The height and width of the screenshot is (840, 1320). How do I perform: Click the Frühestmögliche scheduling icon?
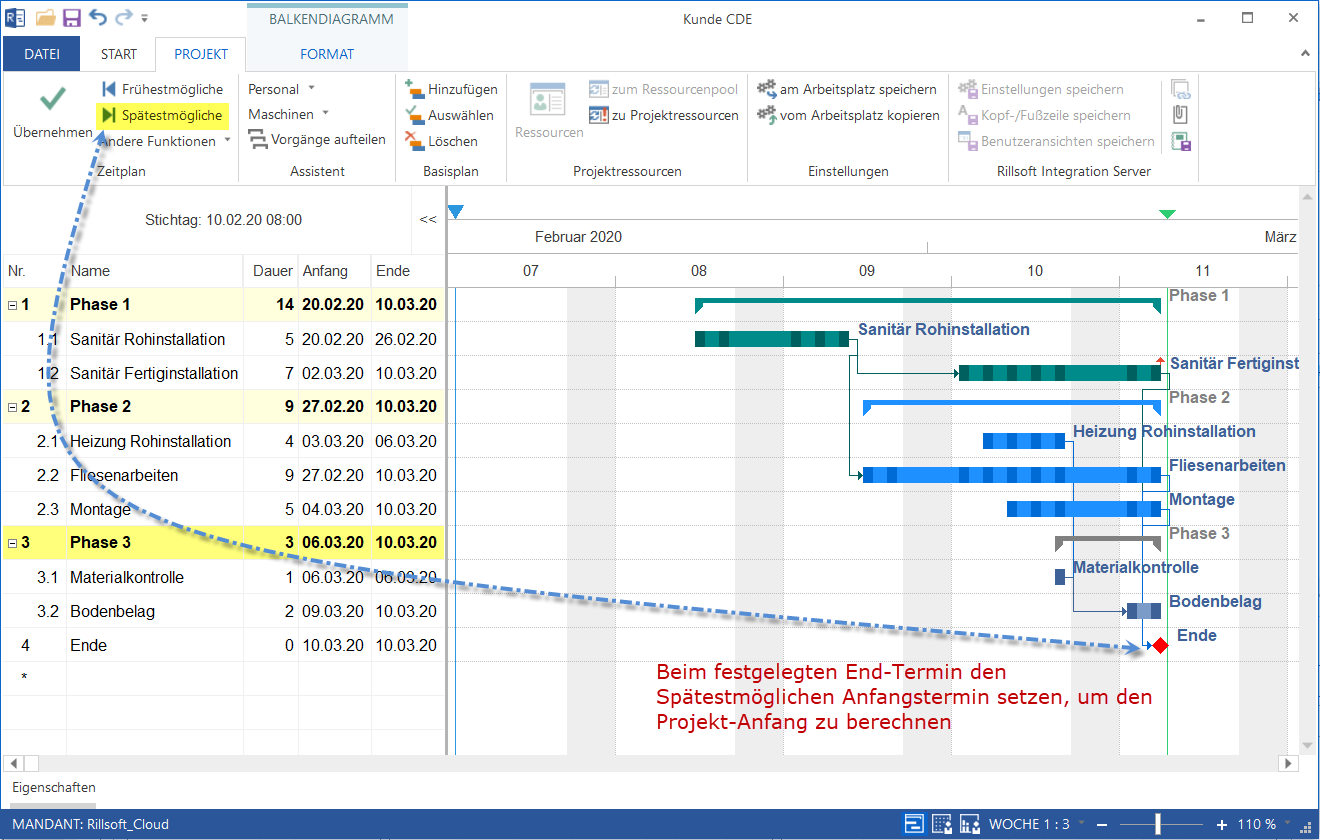coord(109,89)
